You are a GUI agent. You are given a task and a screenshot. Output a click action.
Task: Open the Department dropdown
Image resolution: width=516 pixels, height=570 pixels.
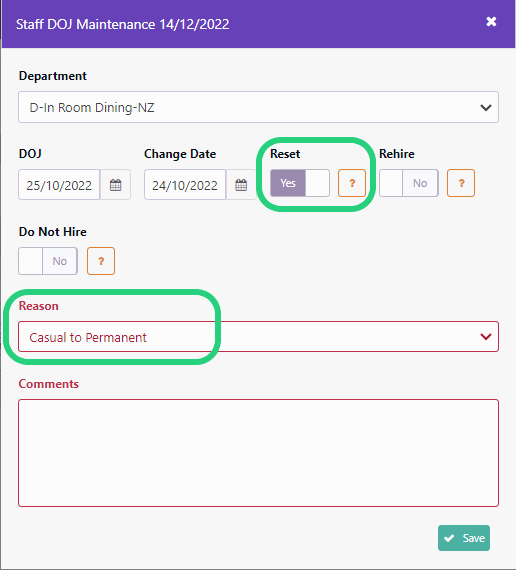click(258, 107)
